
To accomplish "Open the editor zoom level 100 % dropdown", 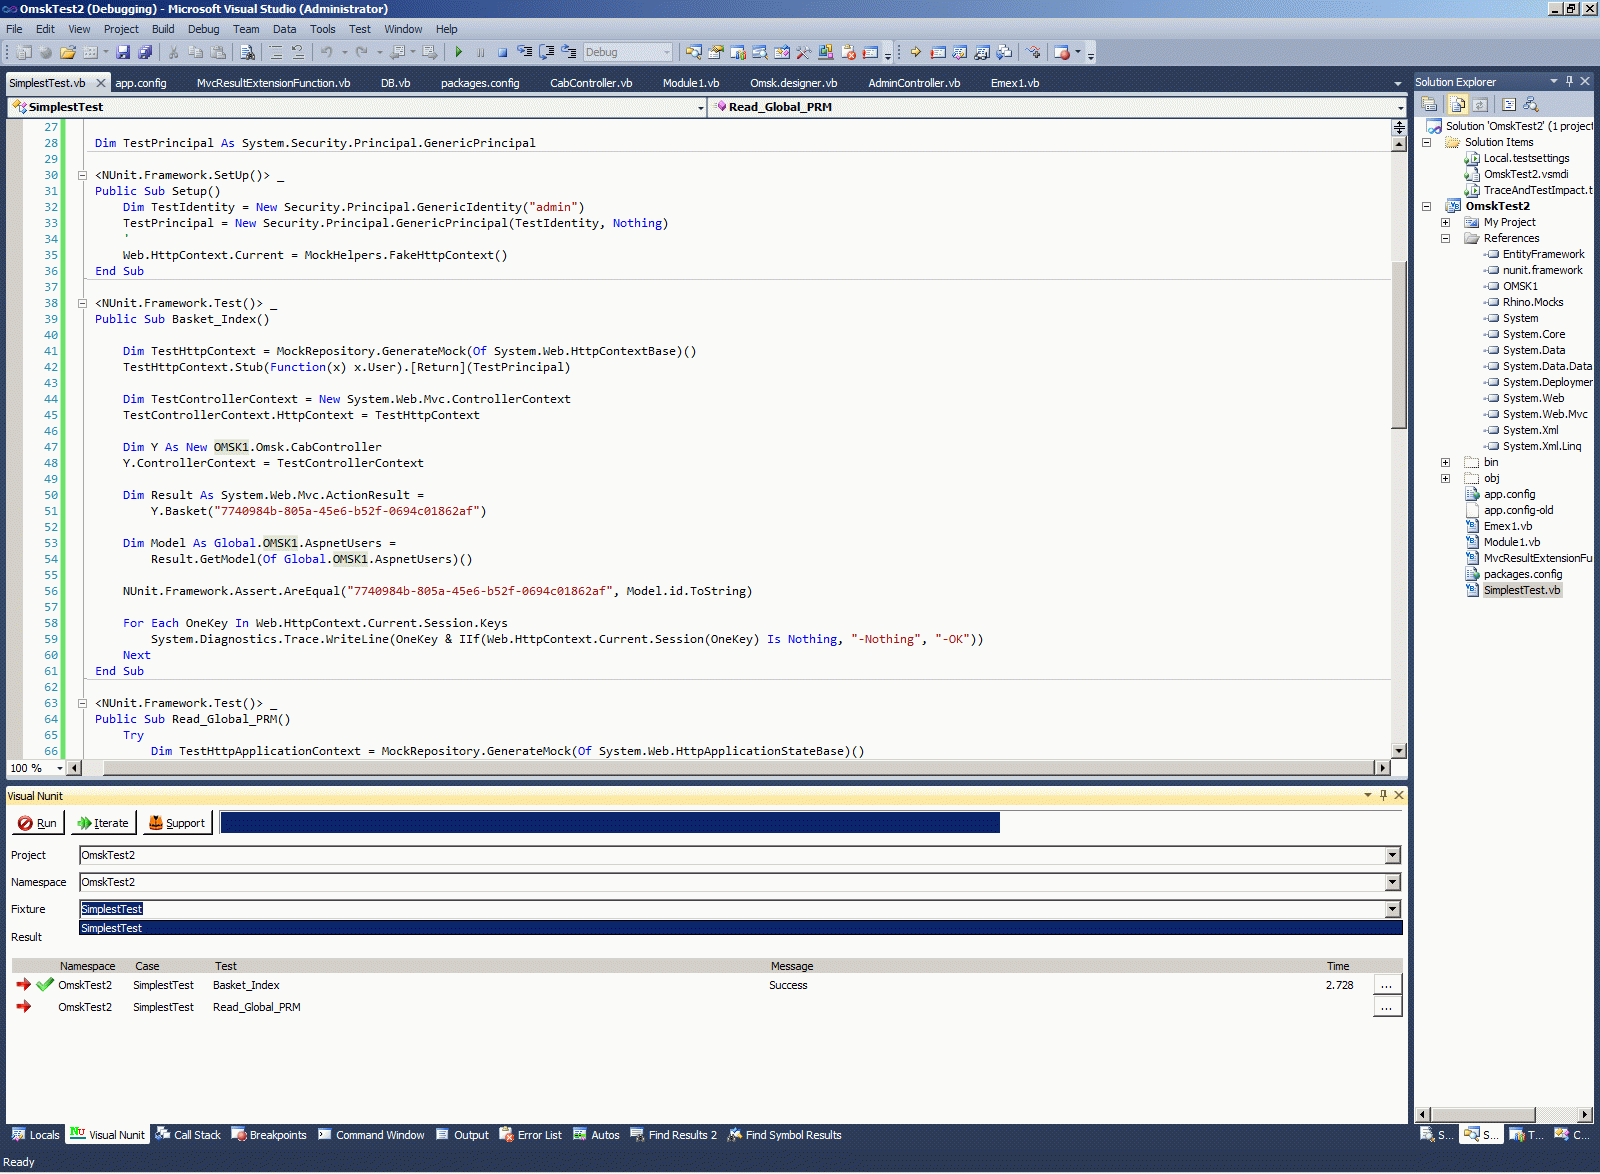I will pos(59,768).
